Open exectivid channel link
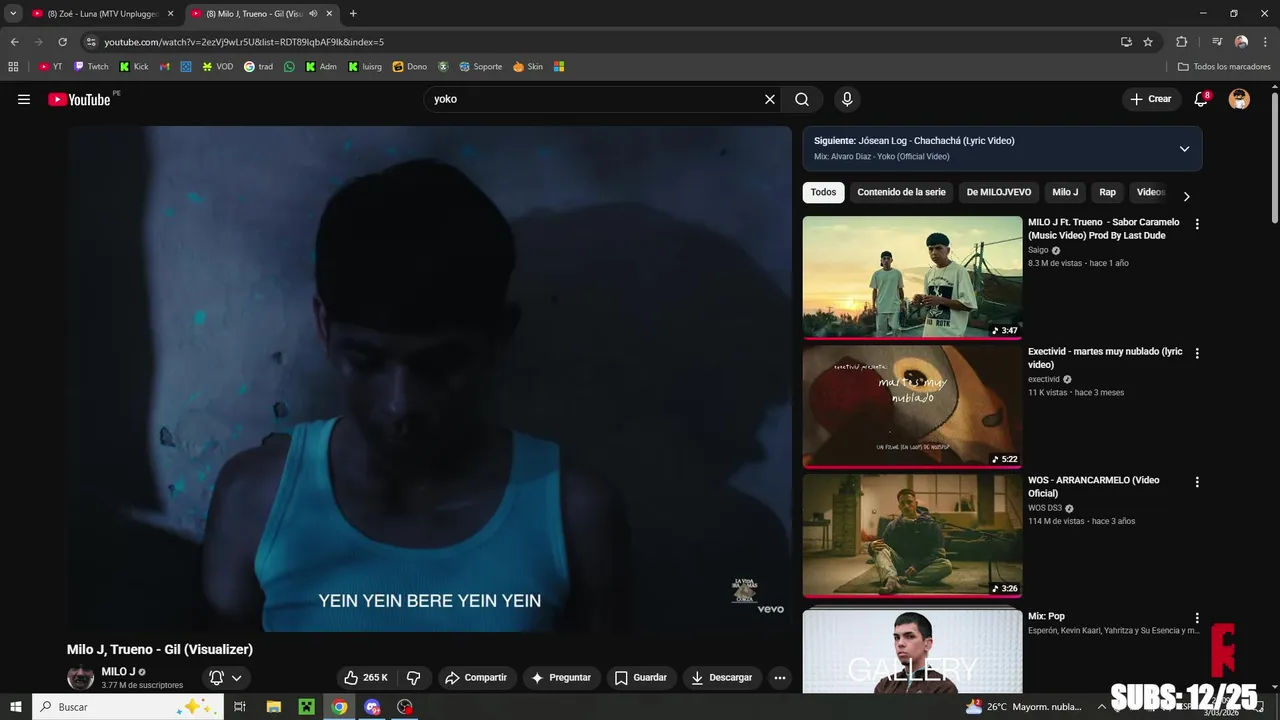This screenshot has height=720, width=1280. pyautogui.click(x=1044, y=379)
